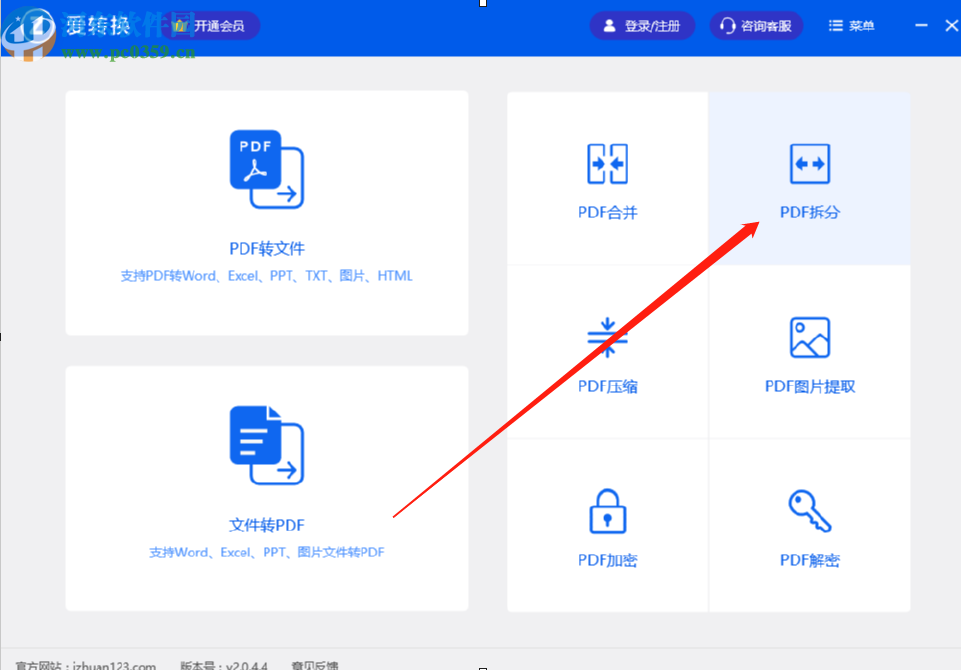
Task: Open the 意见反馈 feedback link
Action: (x=318, y=663)
